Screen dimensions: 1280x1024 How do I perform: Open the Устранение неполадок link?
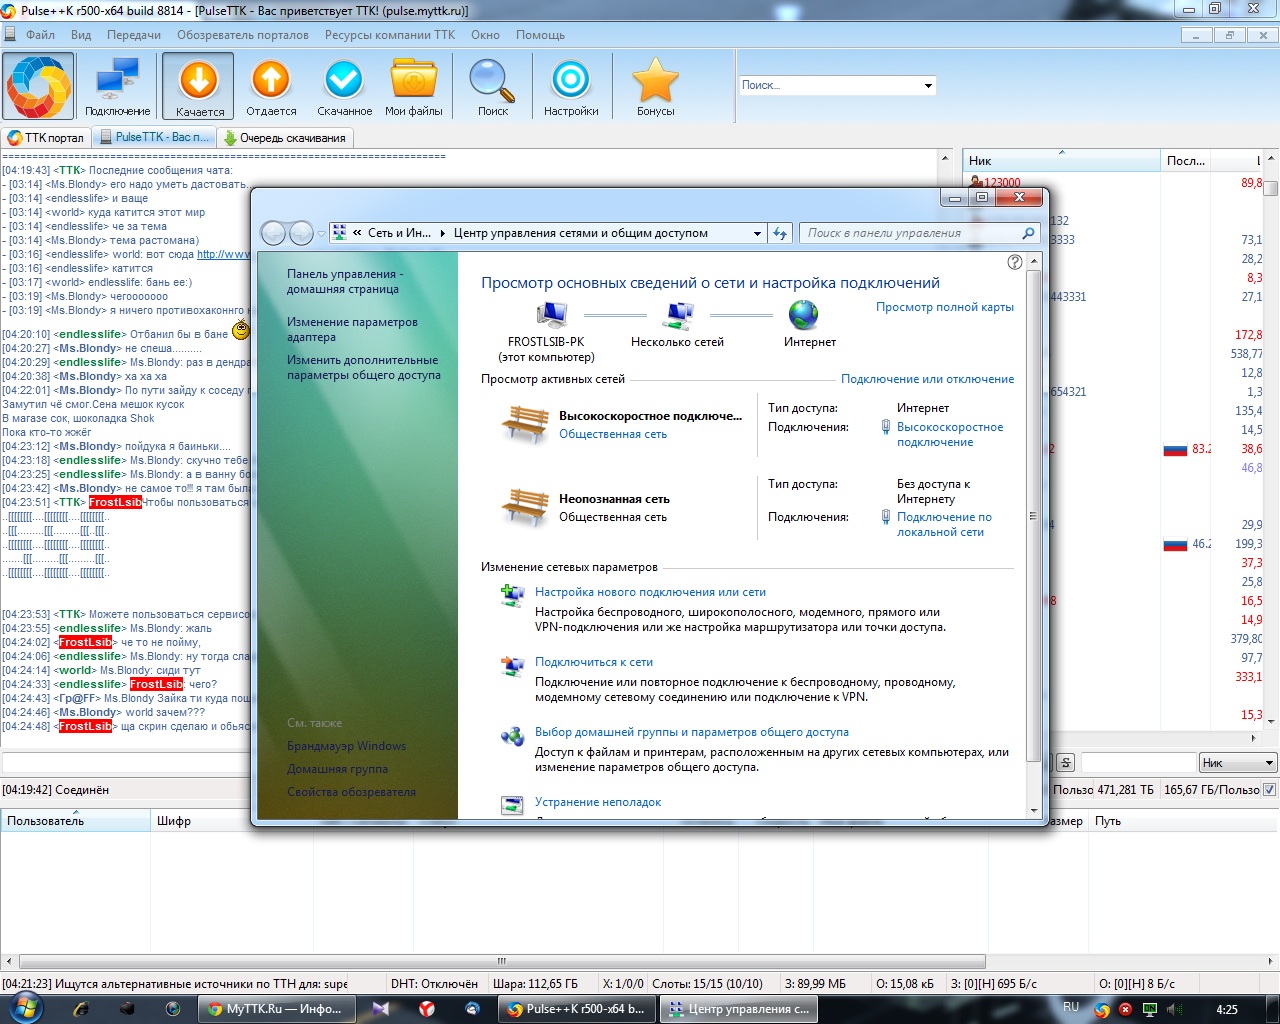(598, 802)
